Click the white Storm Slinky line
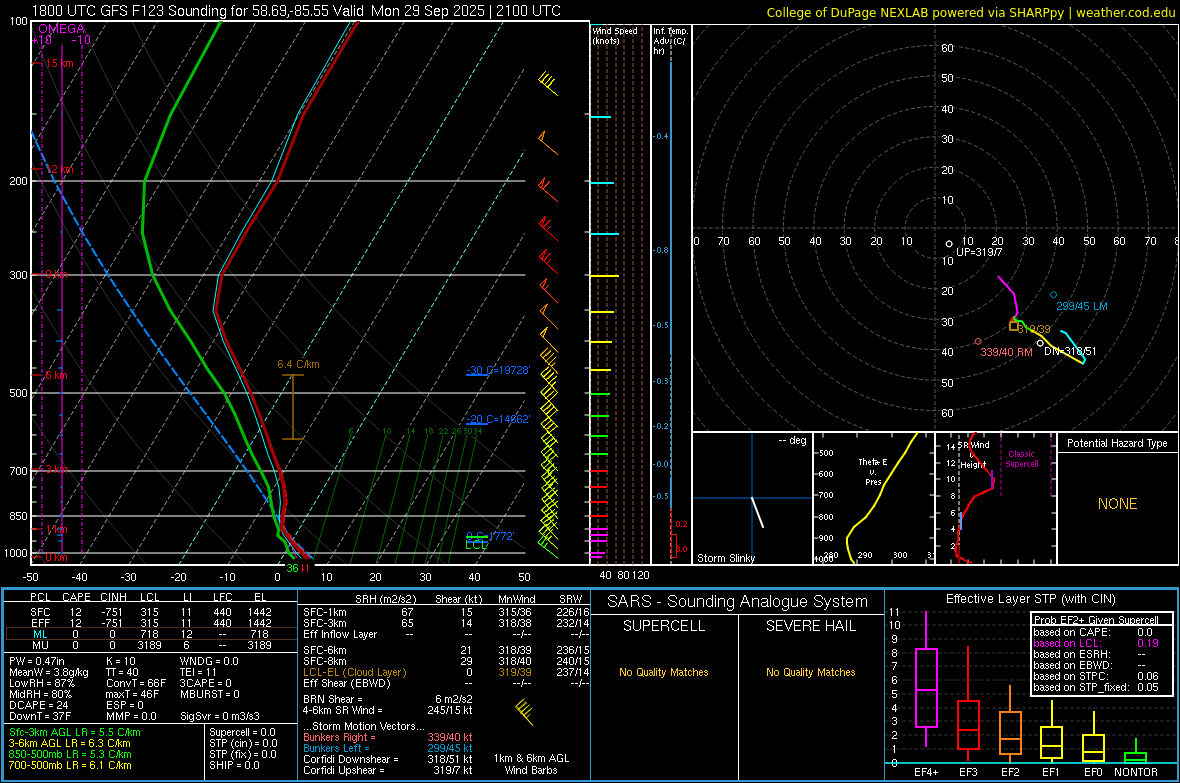This screenshot has width=1180, height=783. 758,512
